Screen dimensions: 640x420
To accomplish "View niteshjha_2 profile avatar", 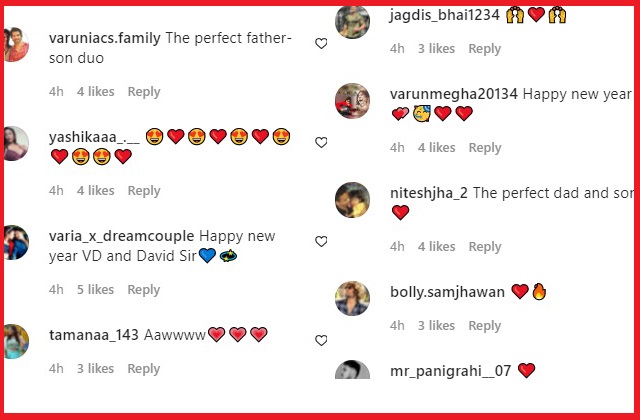I will coord(352,200).
